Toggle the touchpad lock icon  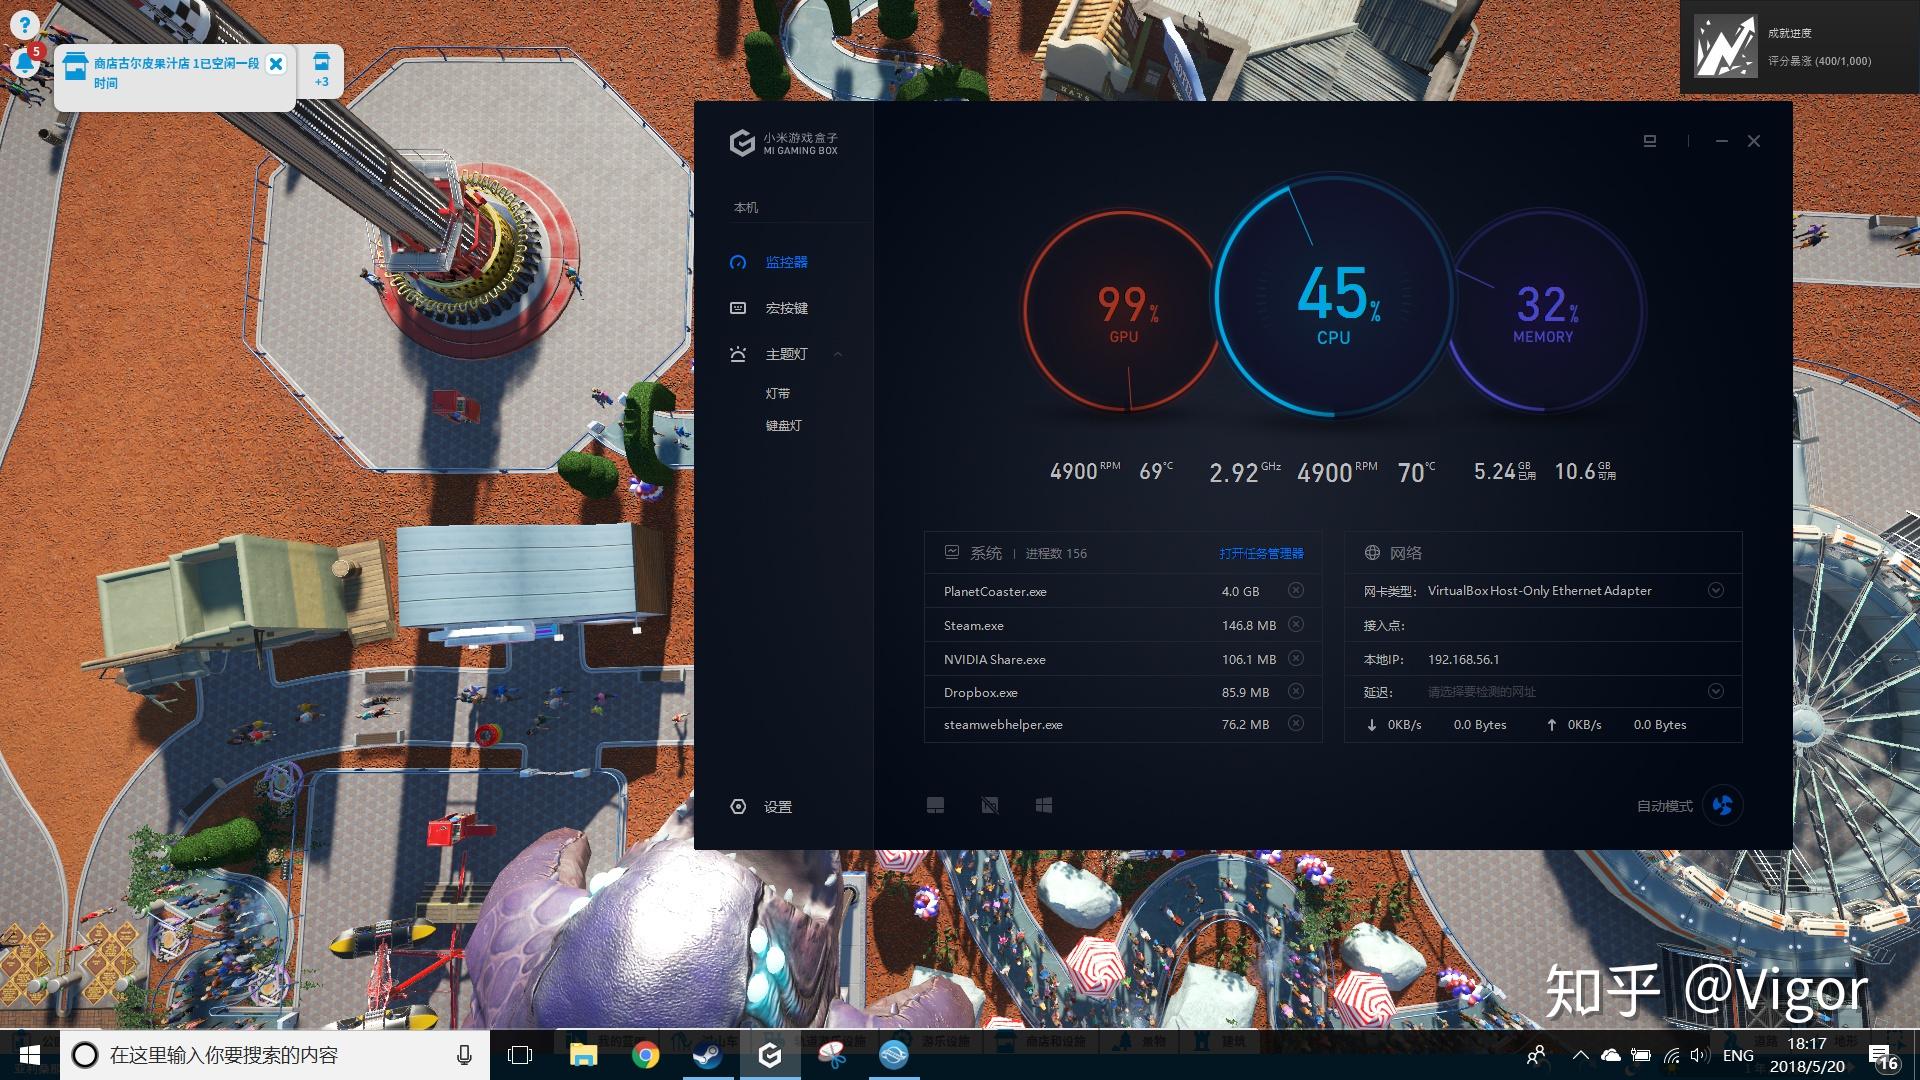tap(935, 805)
